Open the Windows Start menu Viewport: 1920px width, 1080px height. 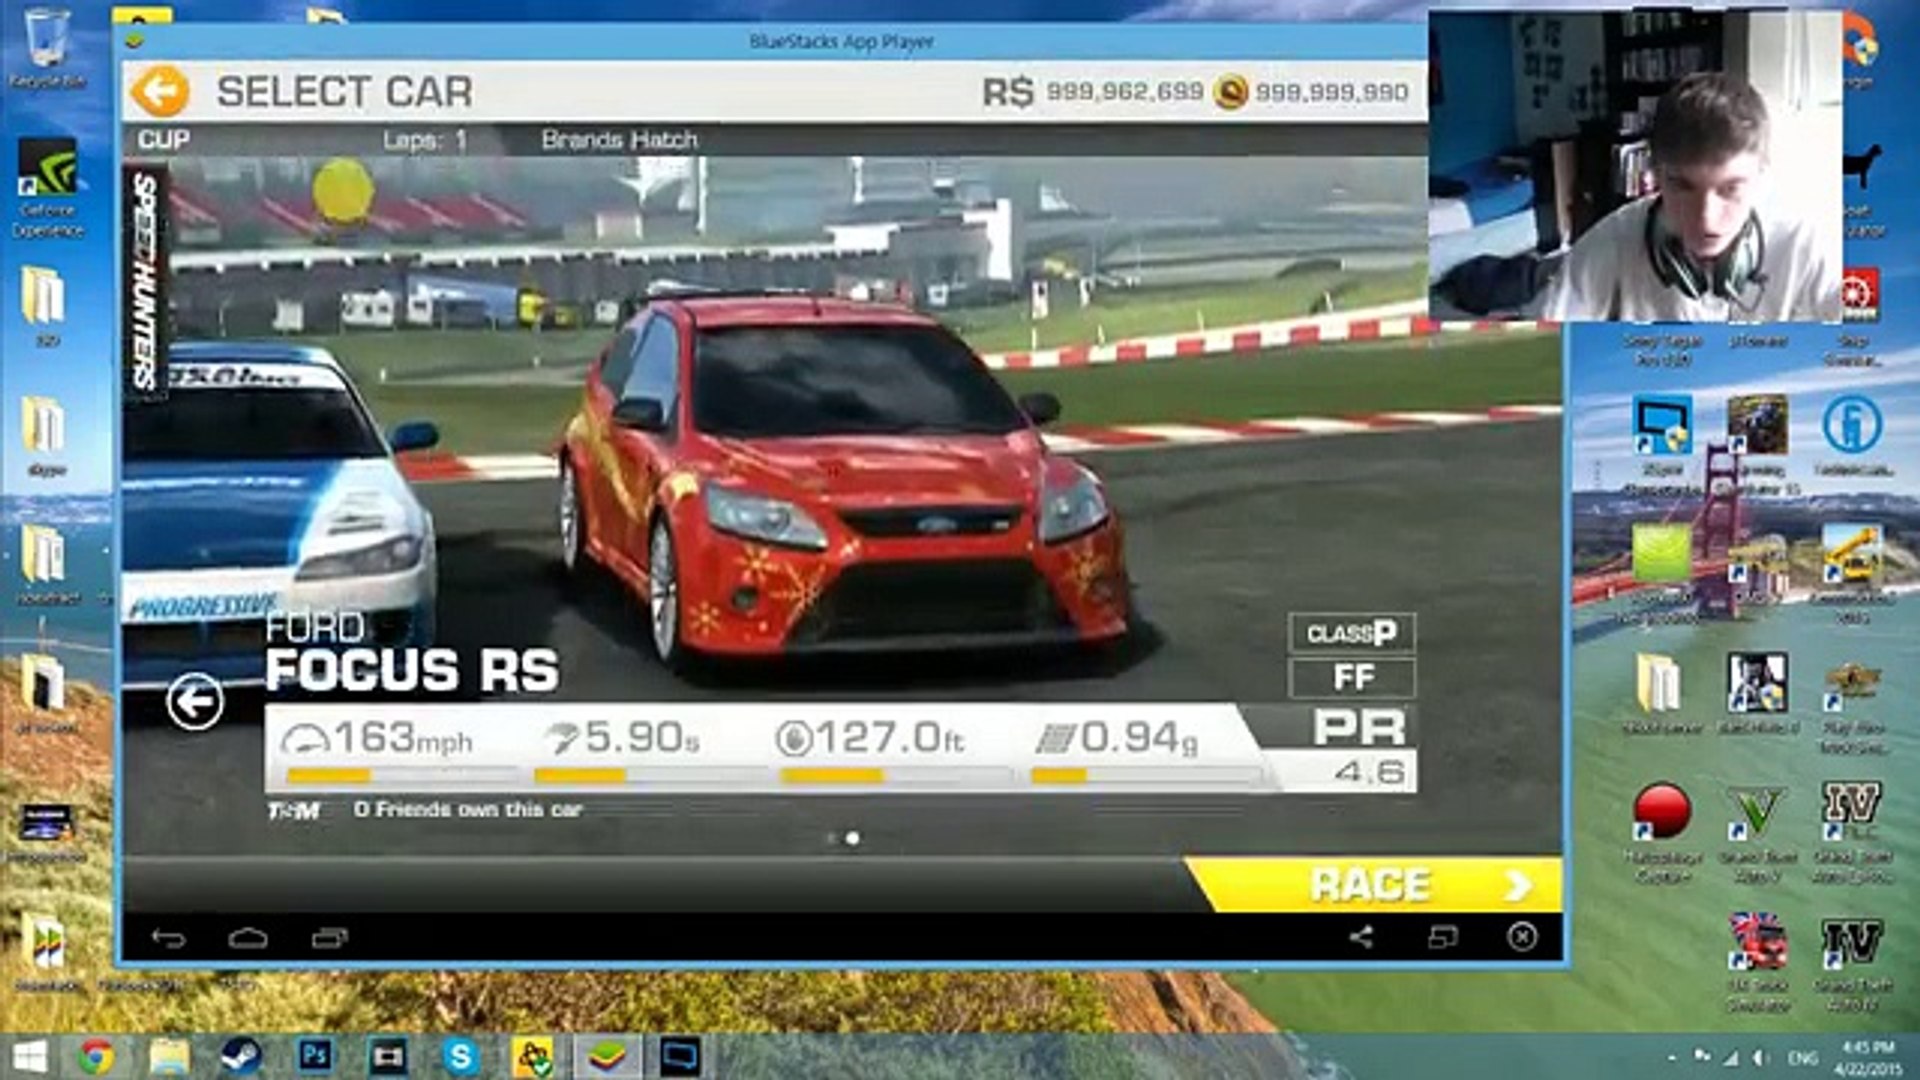point(28,1055)
